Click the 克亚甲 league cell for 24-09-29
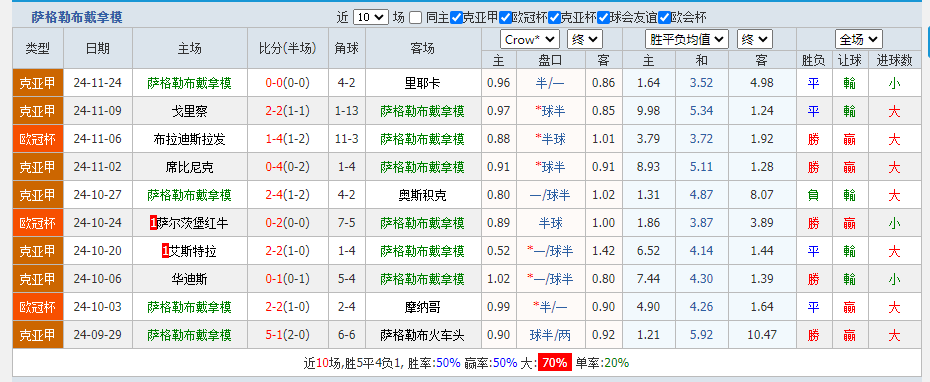This screenshot has width=930, height=382. tap(37, 335)
